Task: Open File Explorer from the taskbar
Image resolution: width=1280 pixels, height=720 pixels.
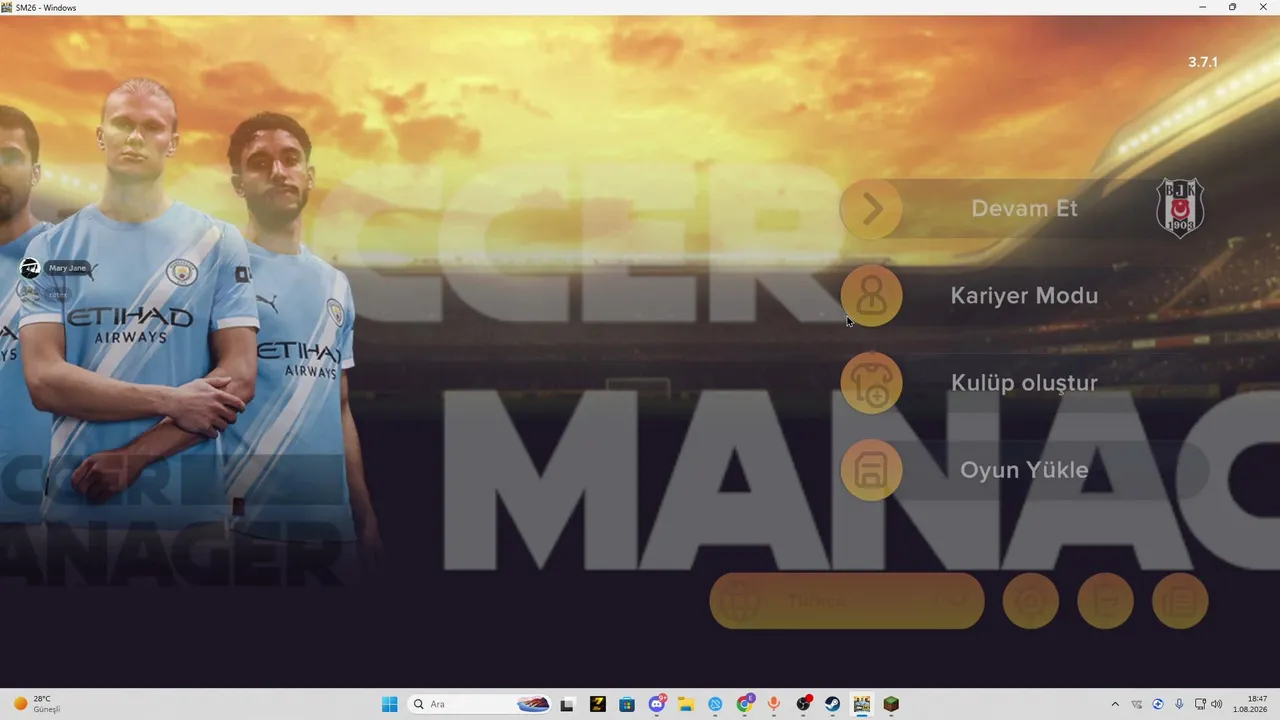Action: click(686, 704)
